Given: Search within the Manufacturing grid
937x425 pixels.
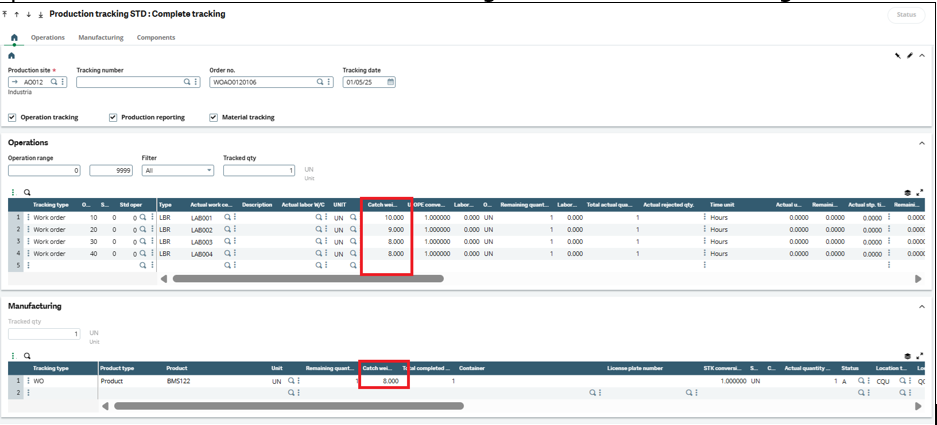Looking at the screenshot, I should pos(27,356).
